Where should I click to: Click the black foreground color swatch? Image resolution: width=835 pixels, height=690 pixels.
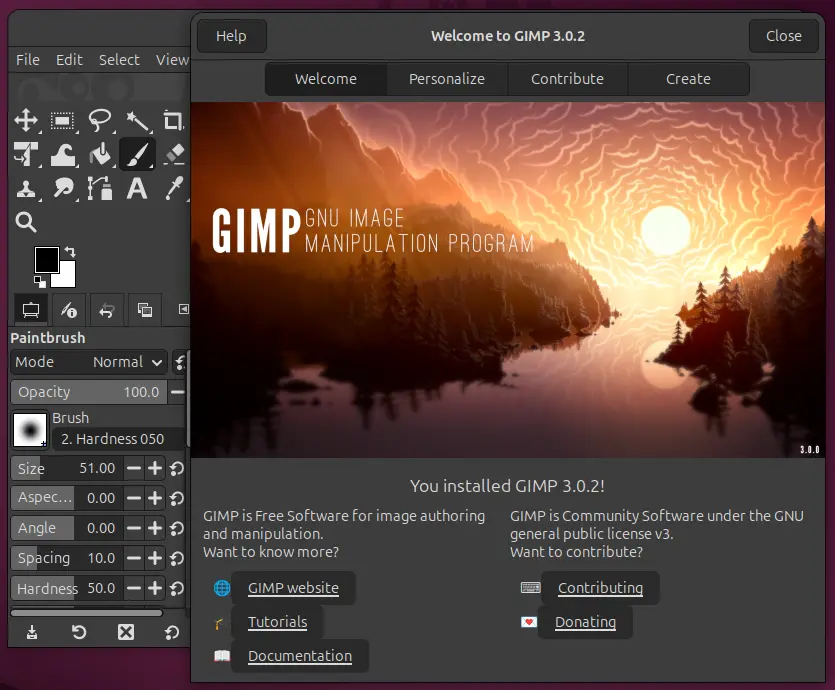coord(48,259)
